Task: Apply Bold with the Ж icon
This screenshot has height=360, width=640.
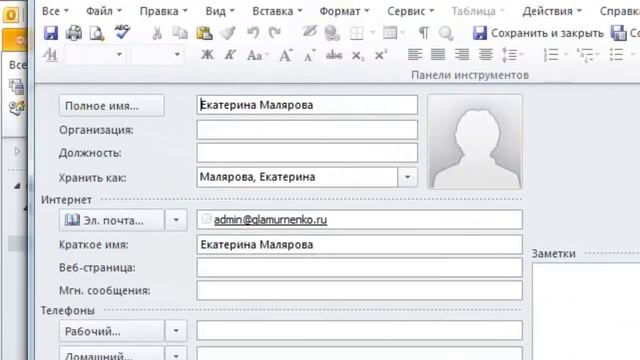Action: point(207,55)
